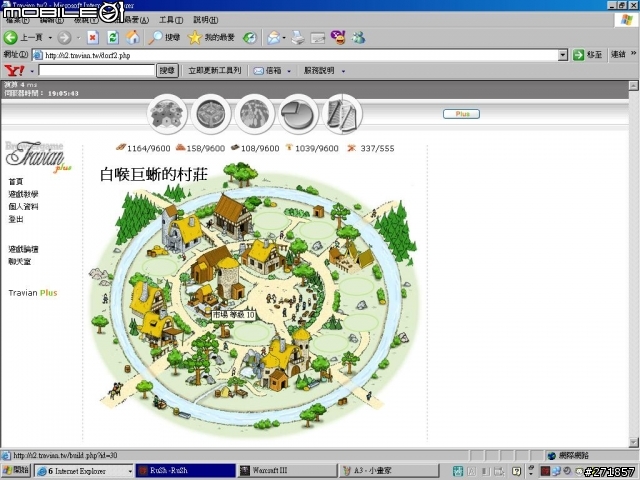The width and height of the screenshot is (640, 480).
Task: Open the 工具(T) menu
Action: point(171,20)
